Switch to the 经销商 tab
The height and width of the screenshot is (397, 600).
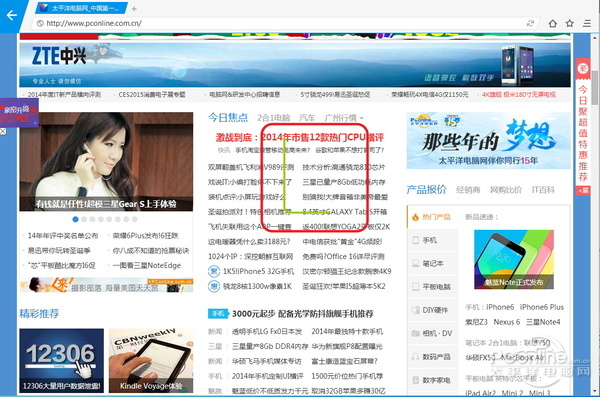(468, 190)
